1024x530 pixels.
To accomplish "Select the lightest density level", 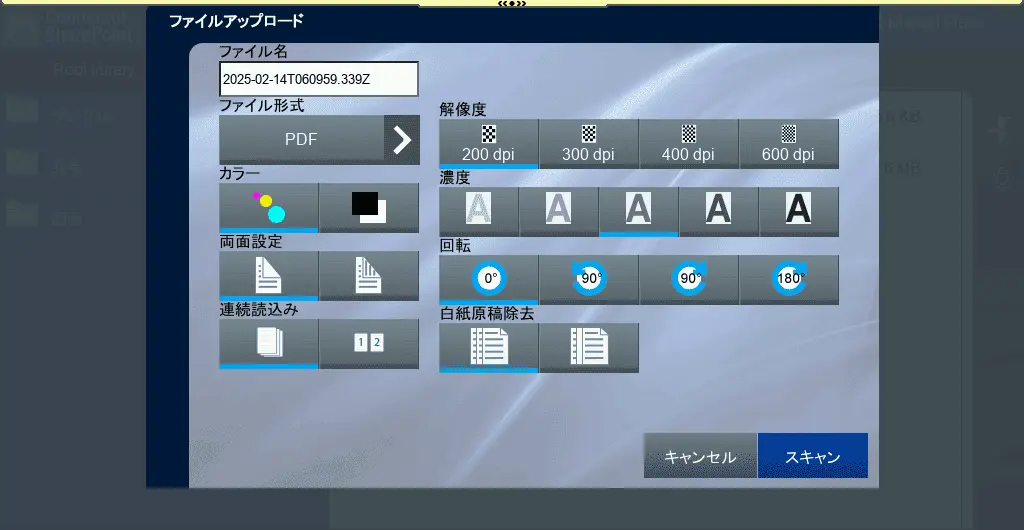I will [x=479, y=211].
